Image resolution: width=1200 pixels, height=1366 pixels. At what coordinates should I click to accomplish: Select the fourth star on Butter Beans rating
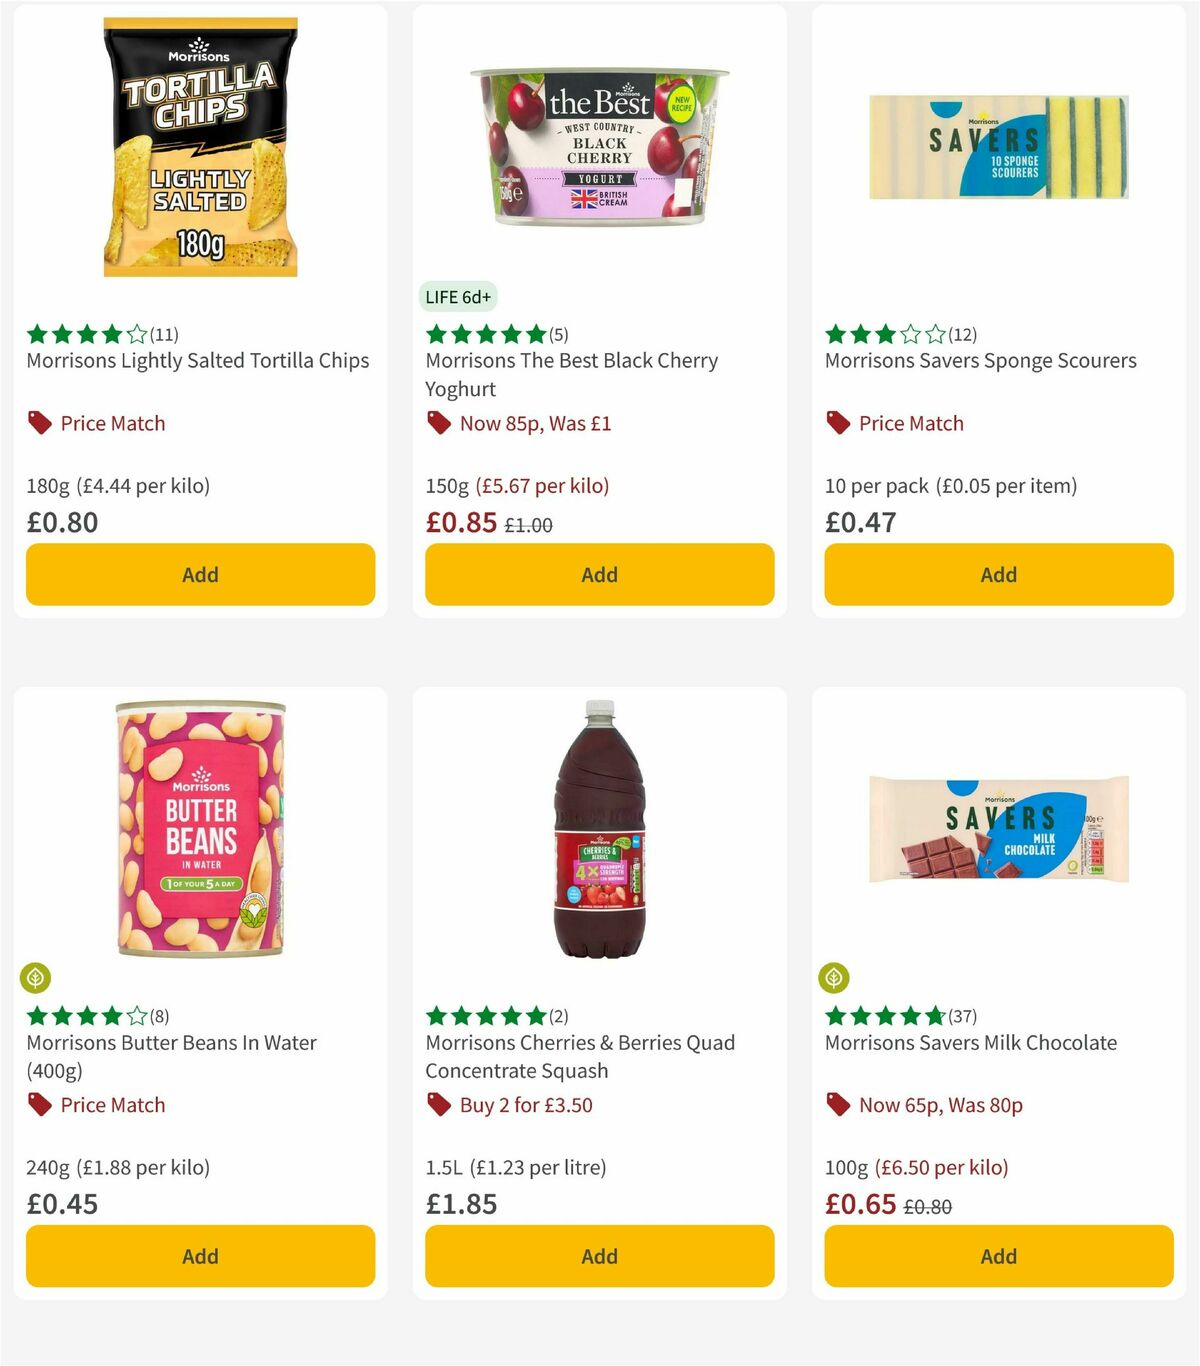tap(113, 1016)
